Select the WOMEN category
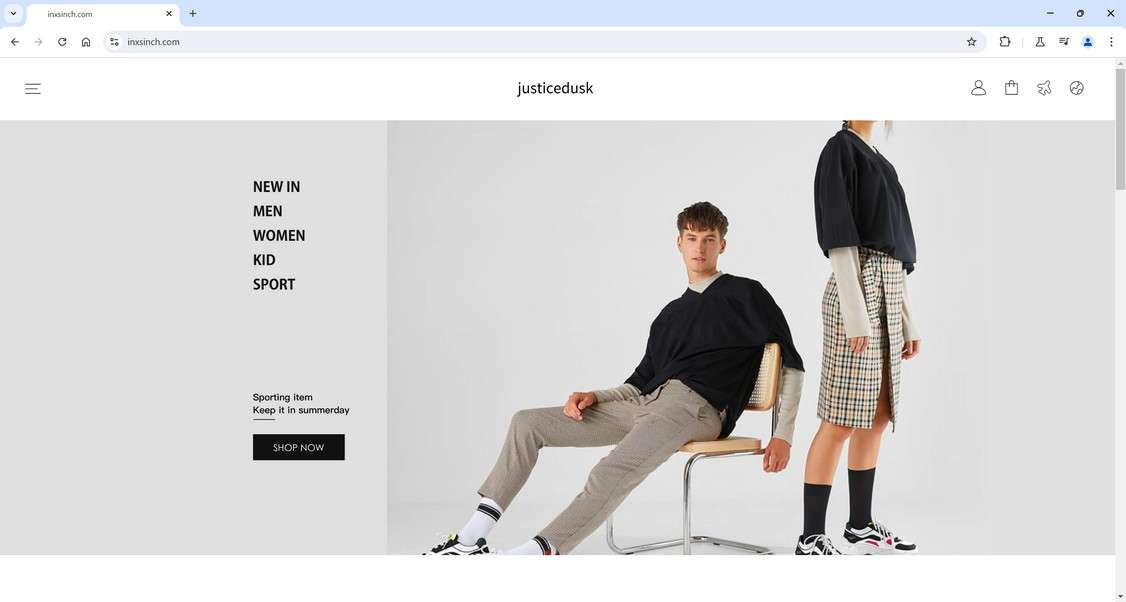 click(279, 236)
